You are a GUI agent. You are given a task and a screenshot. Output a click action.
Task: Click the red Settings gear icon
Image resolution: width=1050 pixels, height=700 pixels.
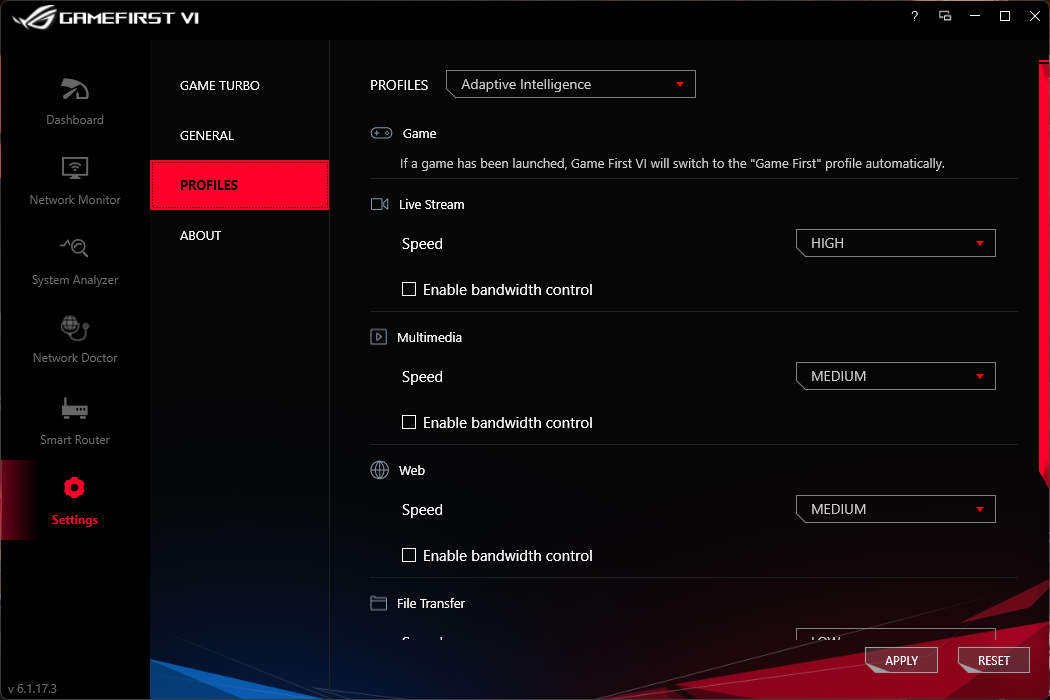[74, 488]
